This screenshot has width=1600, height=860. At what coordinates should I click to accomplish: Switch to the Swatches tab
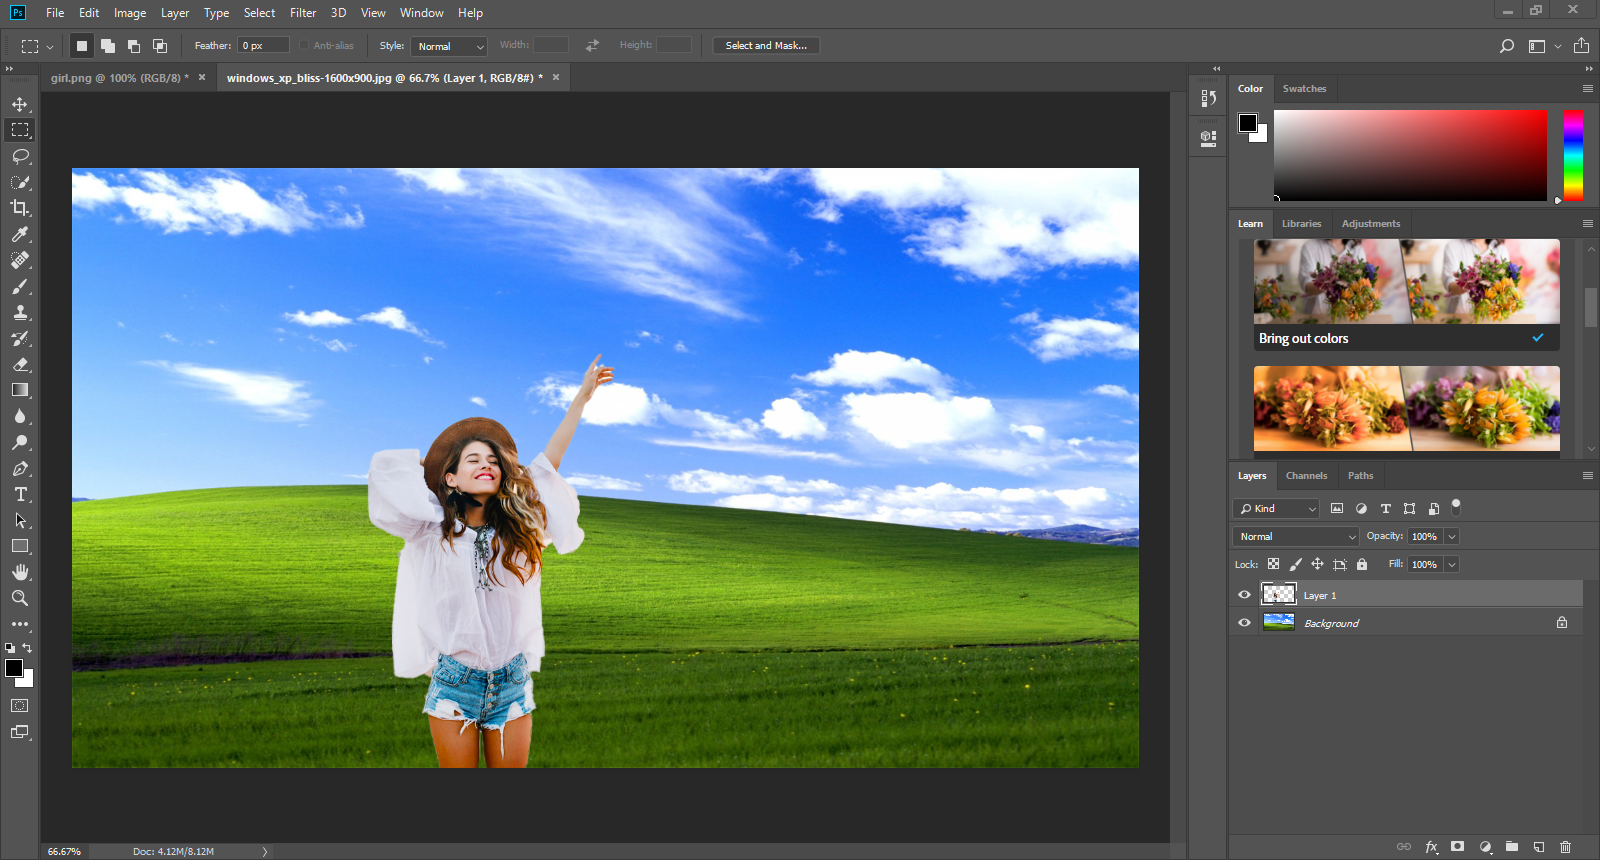pos(1304,89)
